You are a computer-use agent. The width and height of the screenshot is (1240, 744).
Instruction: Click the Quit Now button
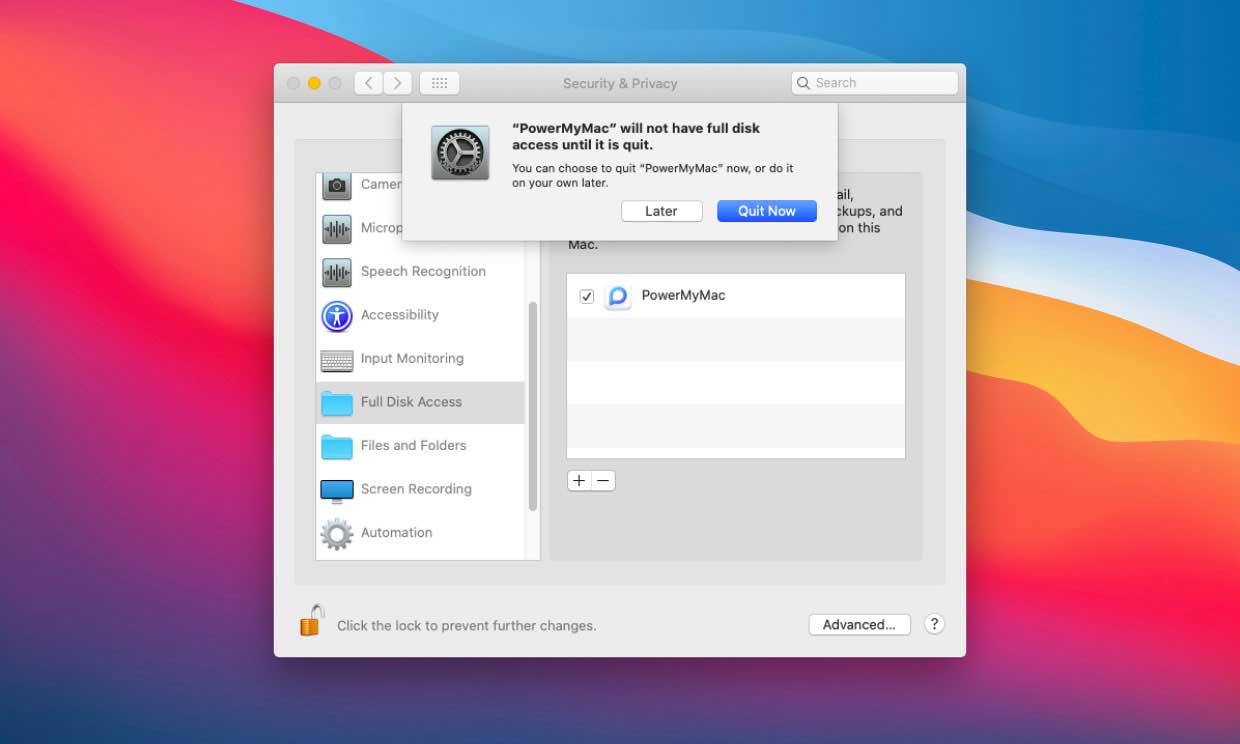click(x=767, y=211)
